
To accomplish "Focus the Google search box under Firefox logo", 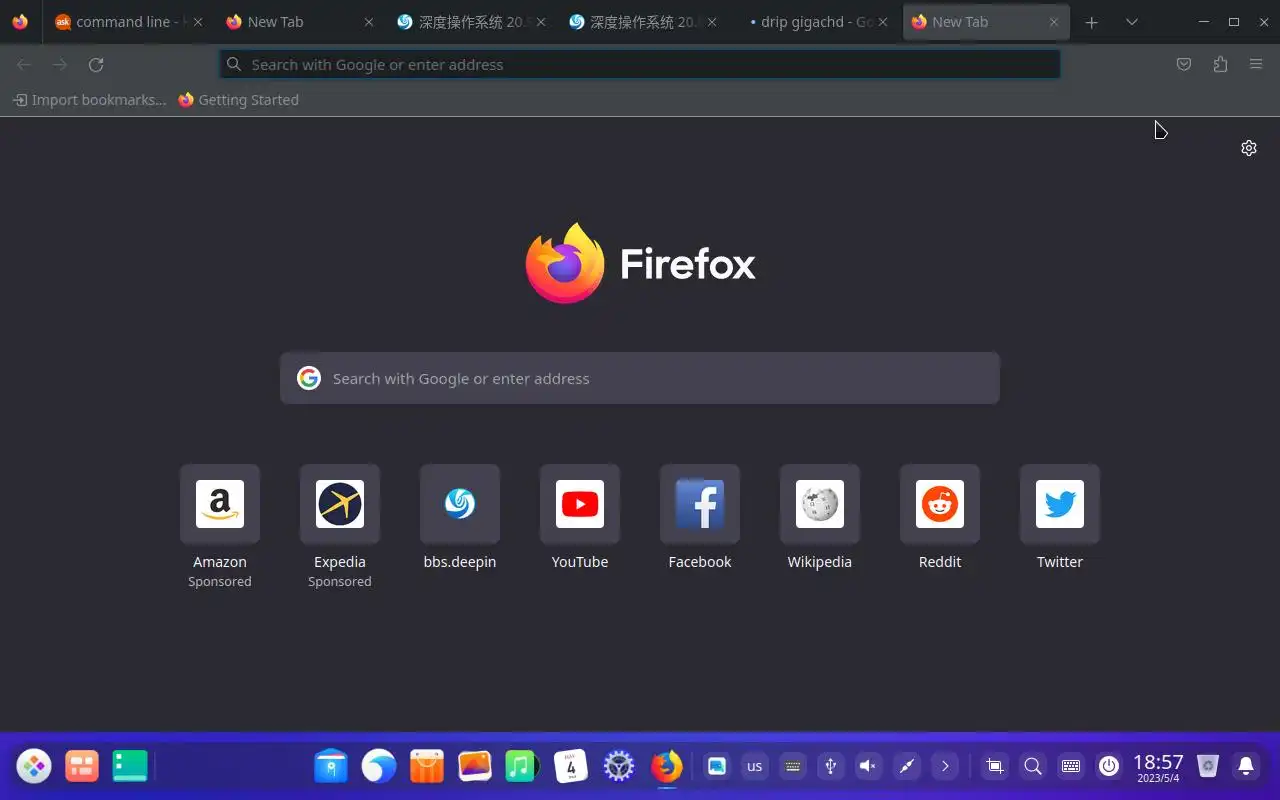I will point(640,378).
